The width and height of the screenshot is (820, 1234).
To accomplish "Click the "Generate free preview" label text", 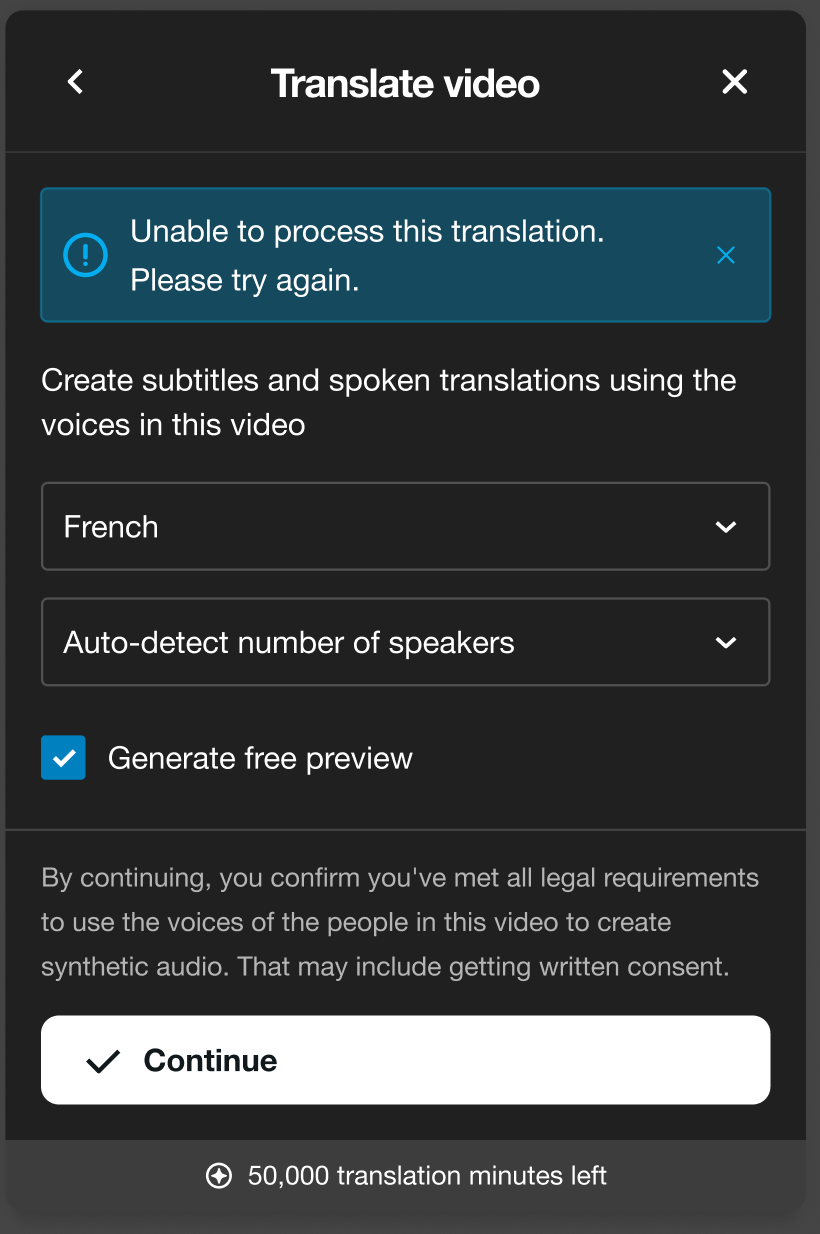I will 260,758.
